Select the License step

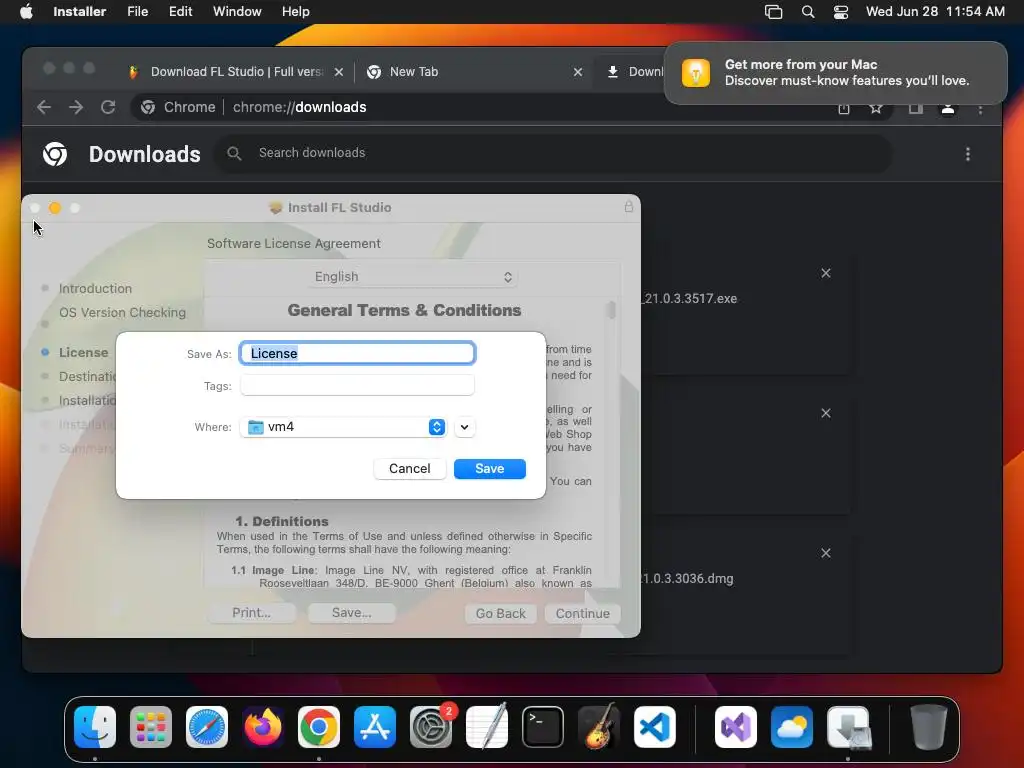pyautogui.click(x=84, y=353)
